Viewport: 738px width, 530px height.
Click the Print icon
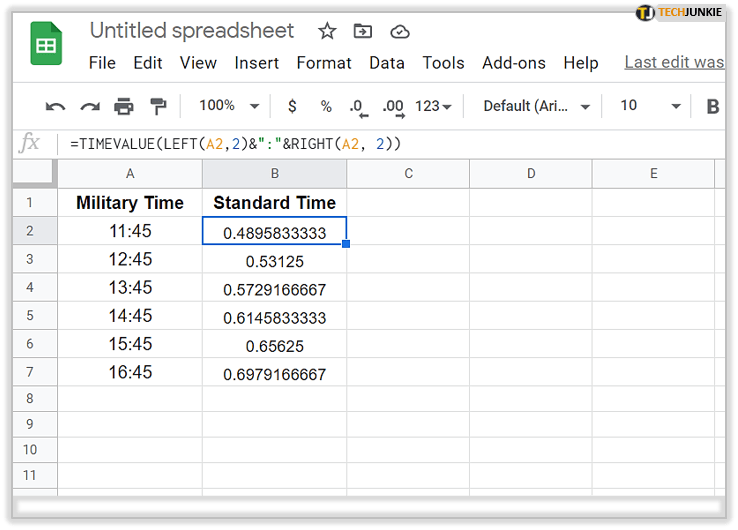(x=124, y=106)
